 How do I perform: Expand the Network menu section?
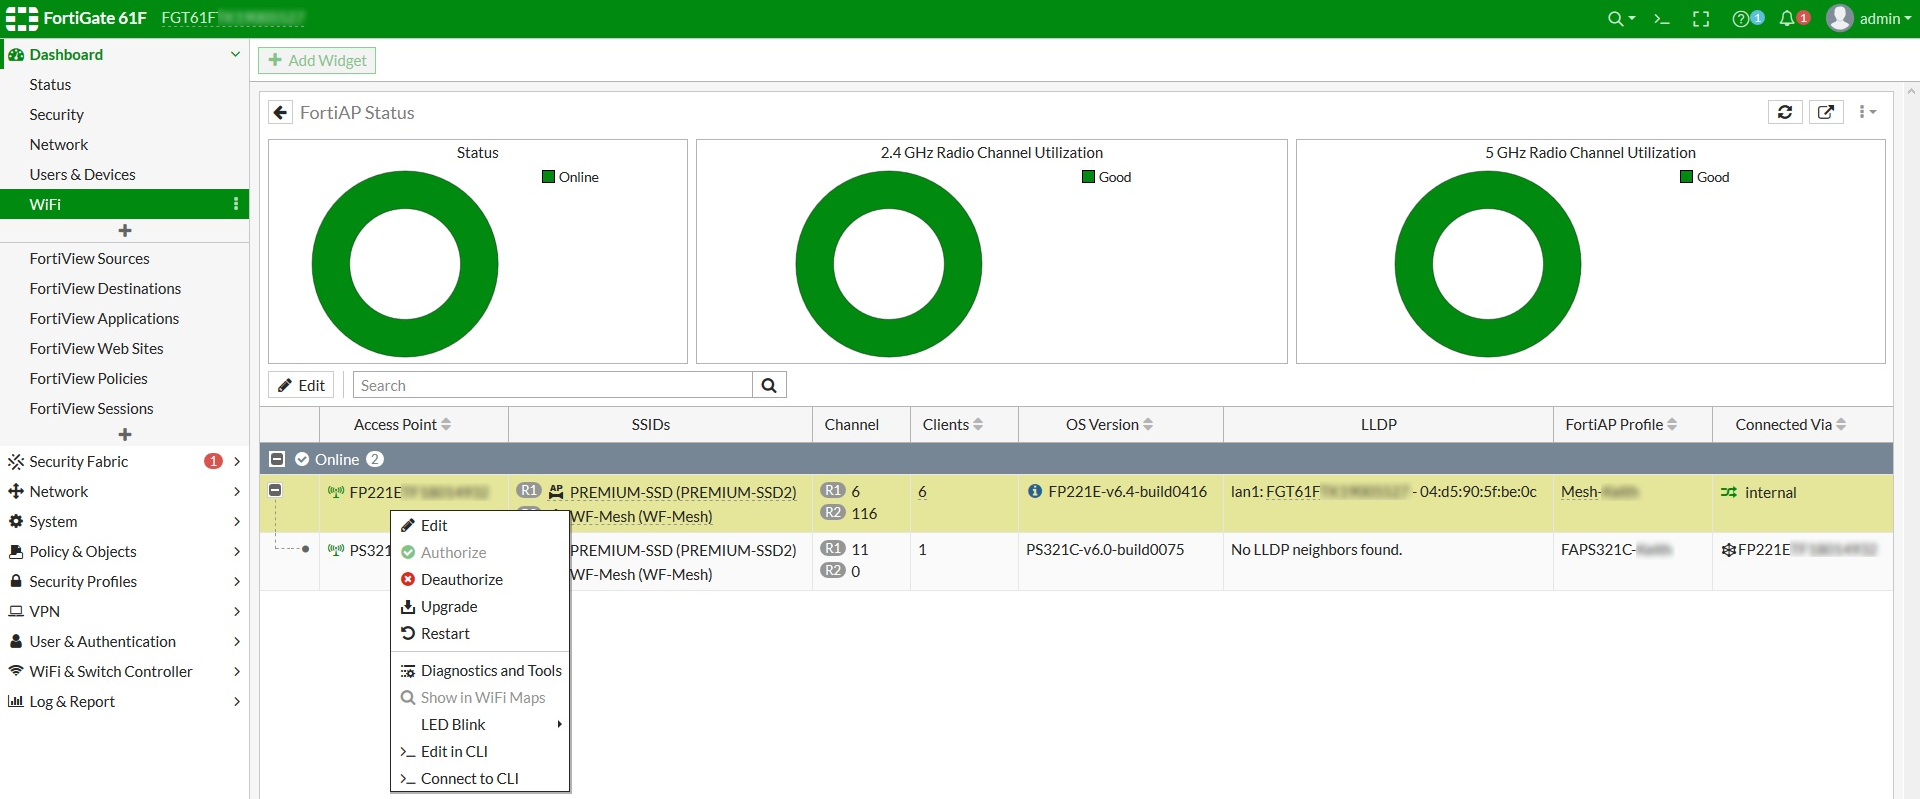(x=237, y=491)
